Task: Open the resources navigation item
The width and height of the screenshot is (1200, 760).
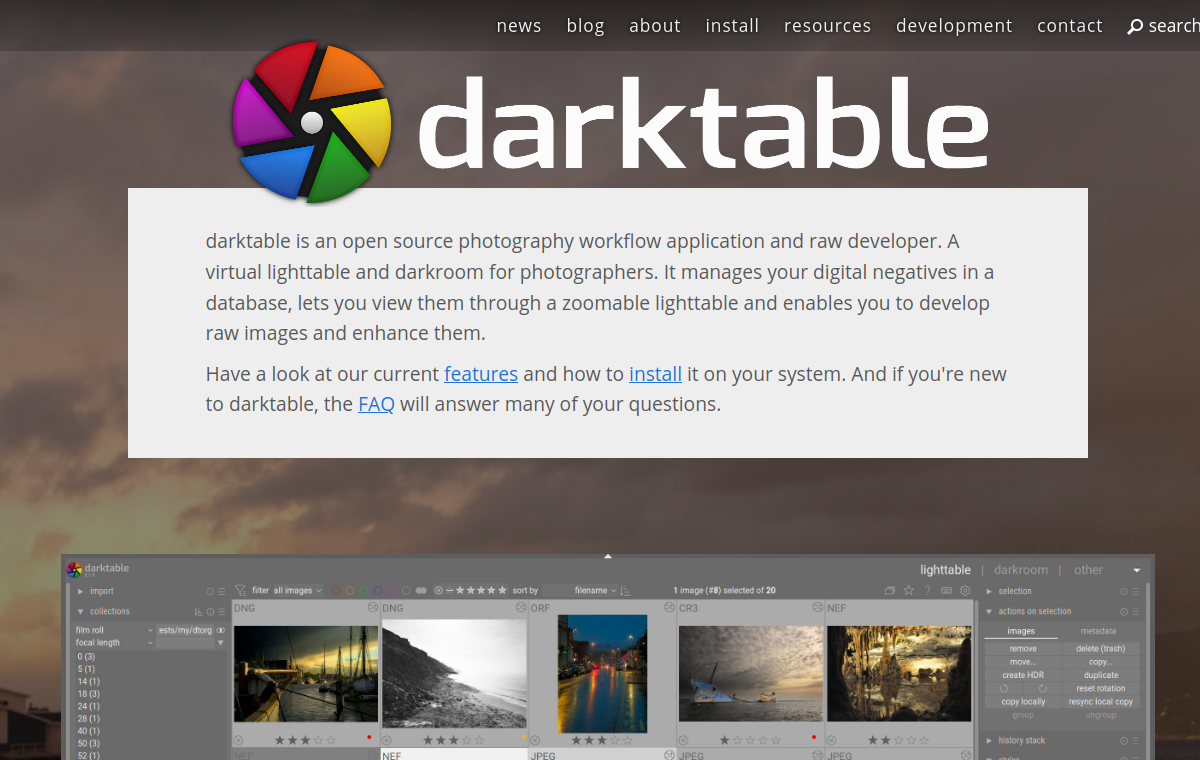Action: tap(827, 26)
